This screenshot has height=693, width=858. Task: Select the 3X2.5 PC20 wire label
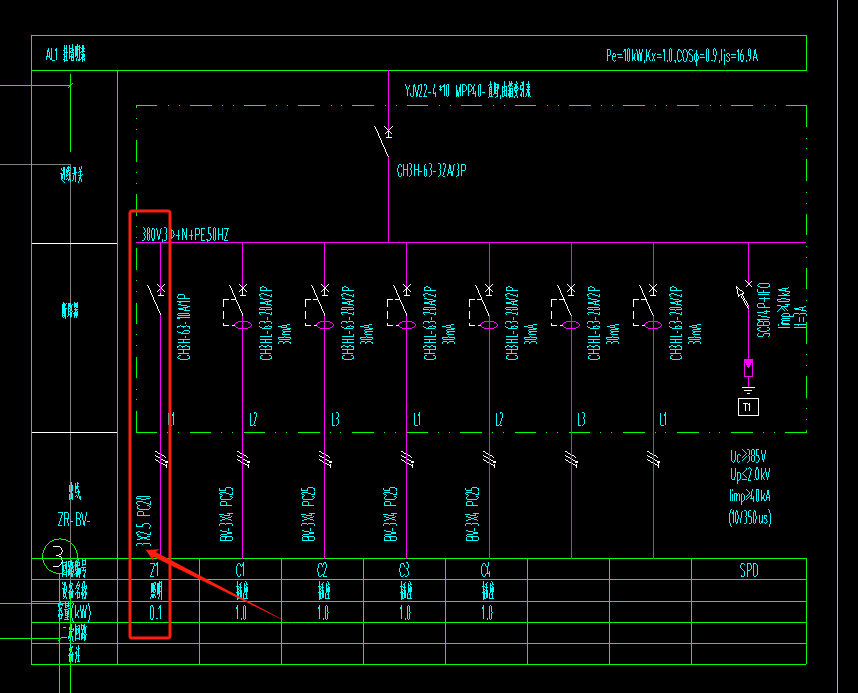pyautogui.click(x=144, y=521)
